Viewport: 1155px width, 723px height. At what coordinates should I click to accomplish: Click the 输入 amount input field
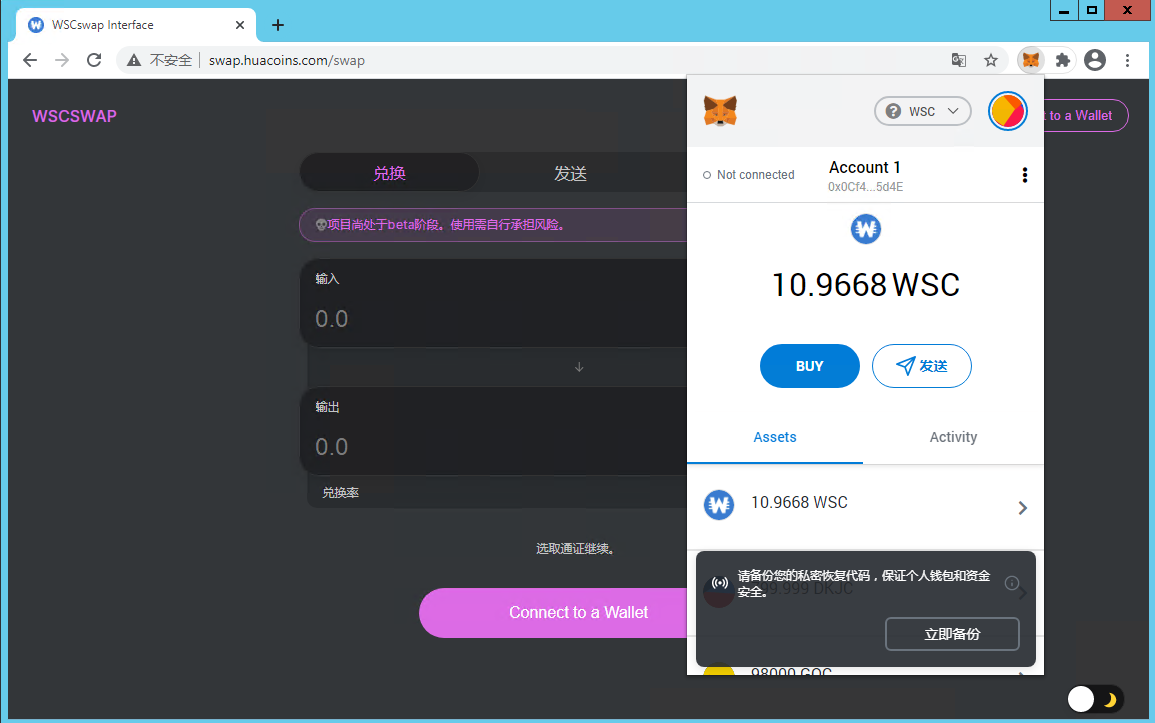pos(494,319)
